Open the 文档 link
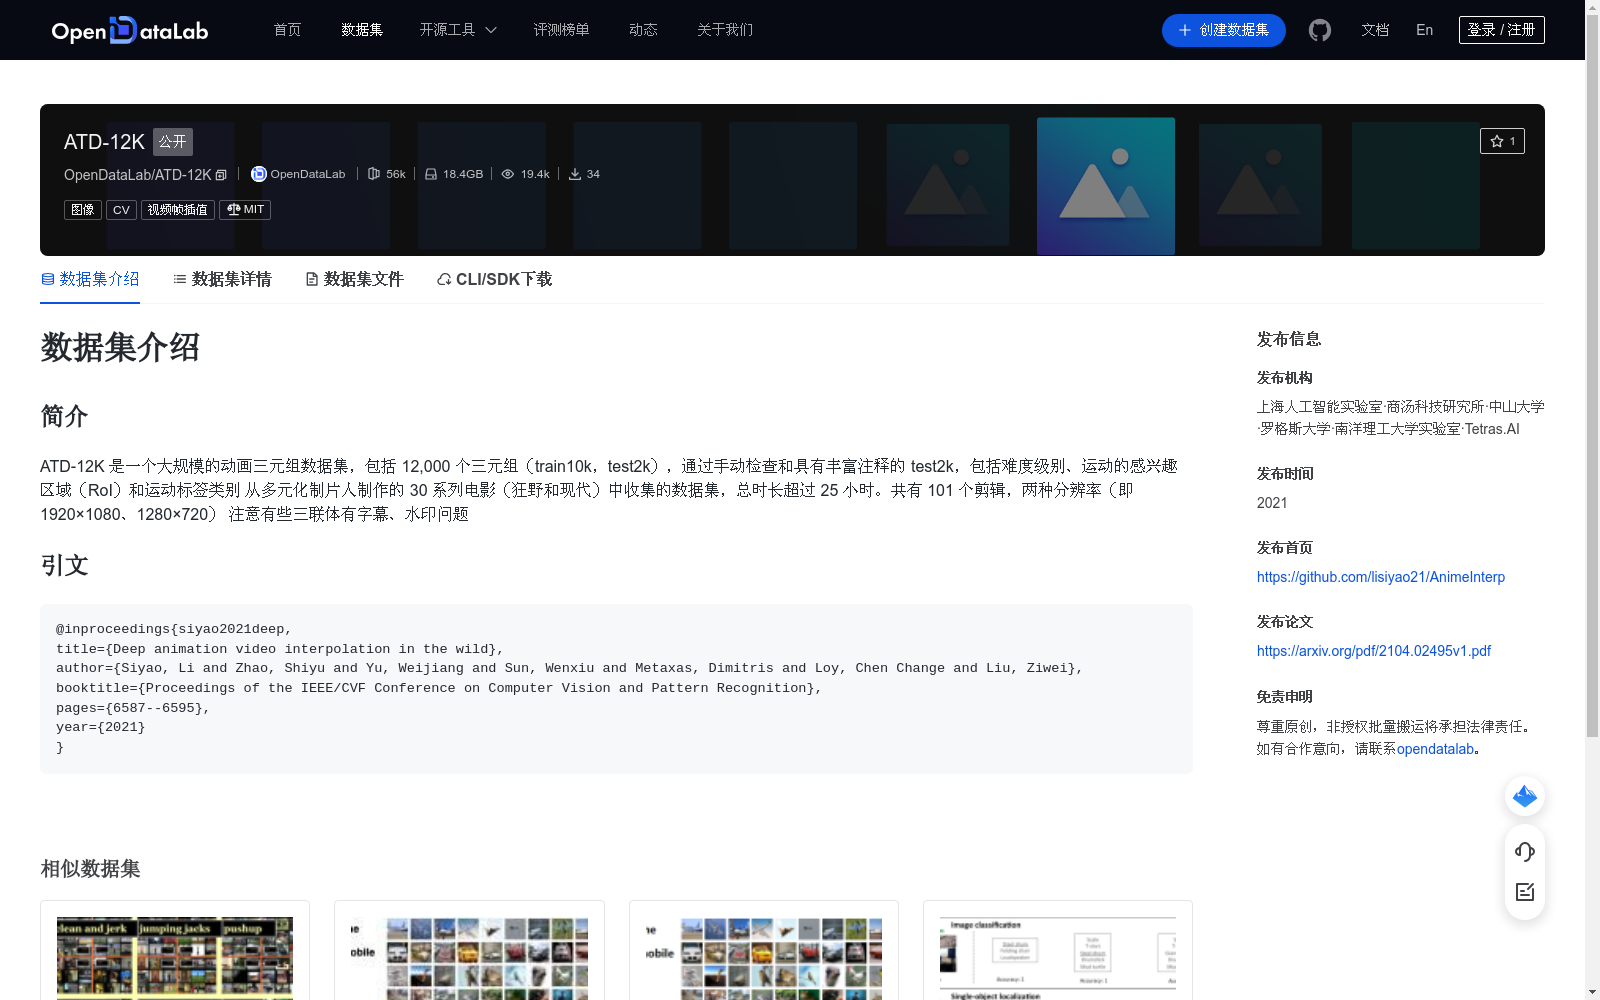Image resolution: width=1600 pixels, height=1000 pixels. (x=1375, y=30)
